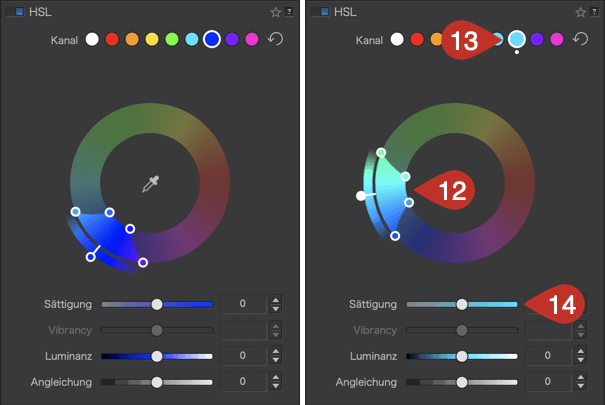Select the white master channel in right panel
Viewport: 605px width, 405px height.
pyautogui.click(x=397, y=39)
